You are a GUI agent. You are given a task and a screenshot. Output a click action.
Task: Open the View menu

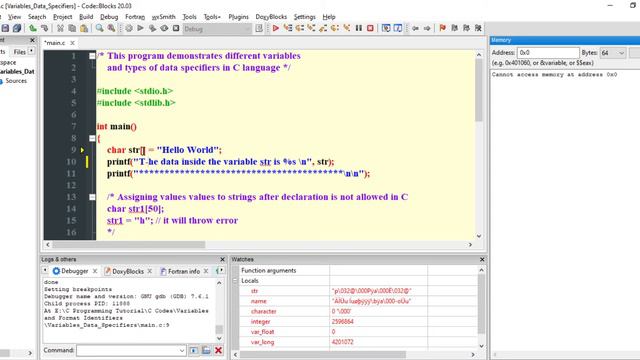pos(14,17)
